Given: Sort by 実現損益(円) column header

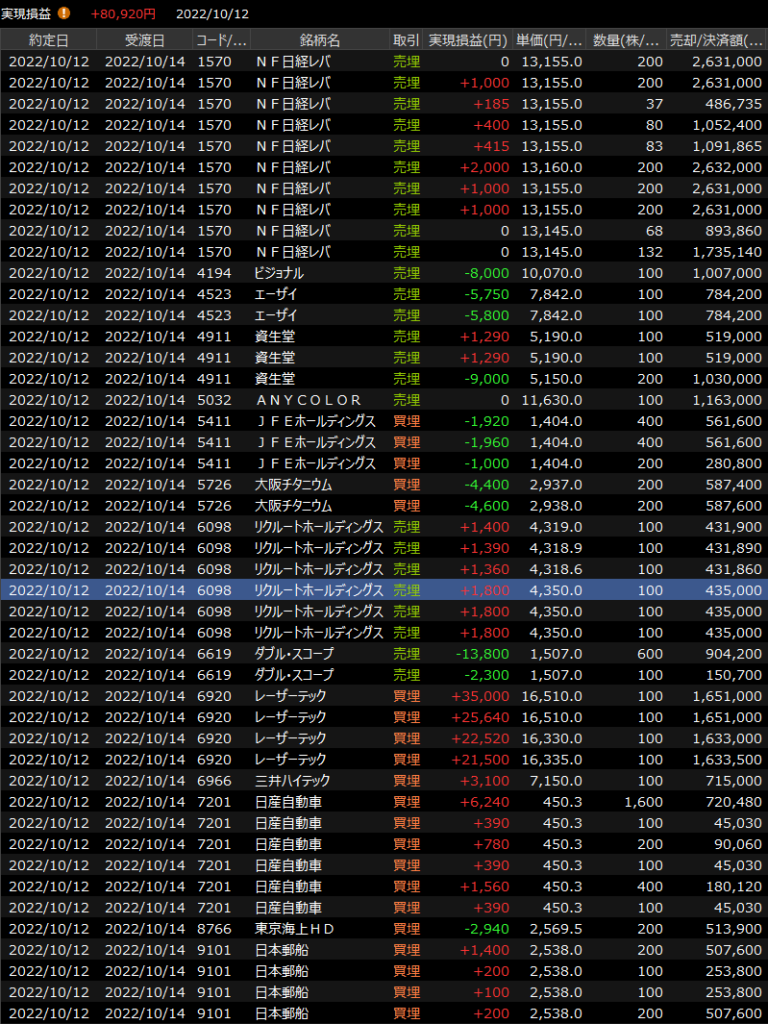Looking at the screenshot, I should (x=468, y=40).
